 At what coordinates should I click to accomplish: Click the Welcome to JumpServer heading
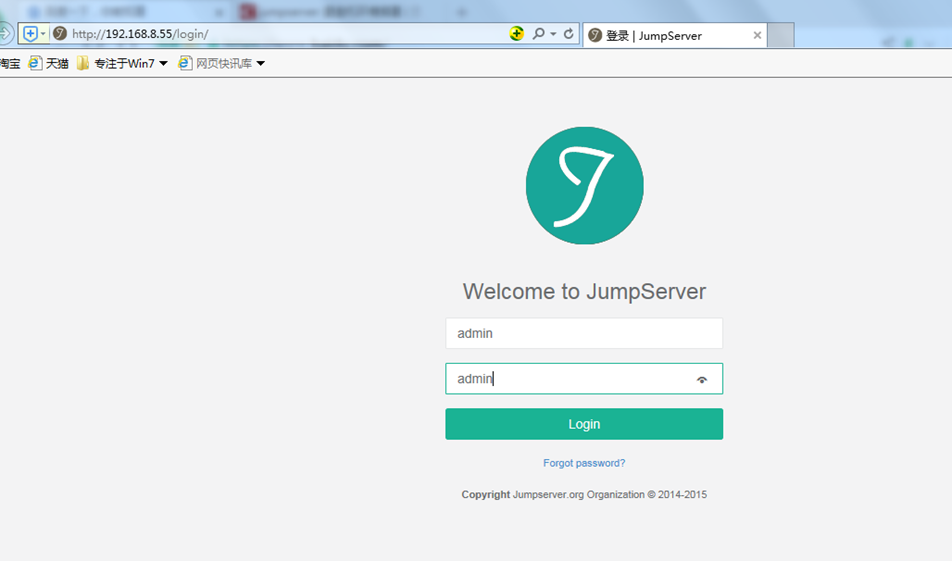pos(584,291)
